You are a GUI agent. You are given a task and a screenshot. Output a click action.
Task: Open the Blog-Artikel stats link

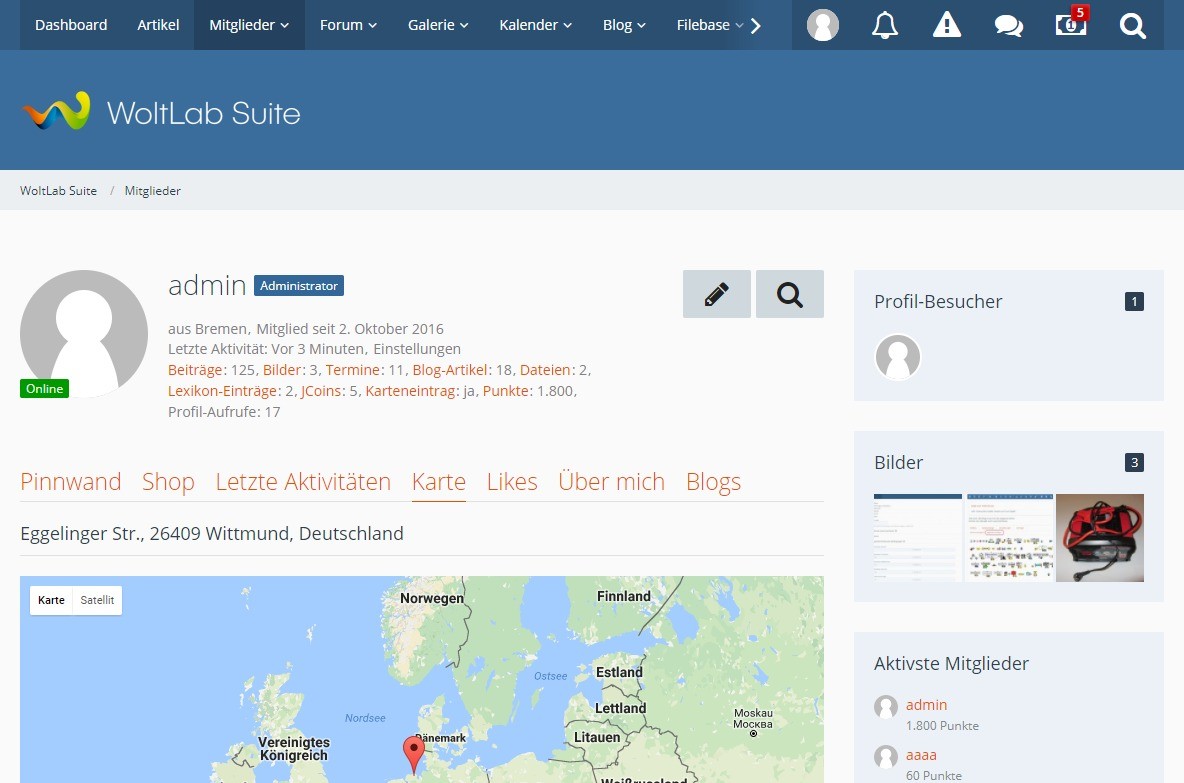[449, 370]
